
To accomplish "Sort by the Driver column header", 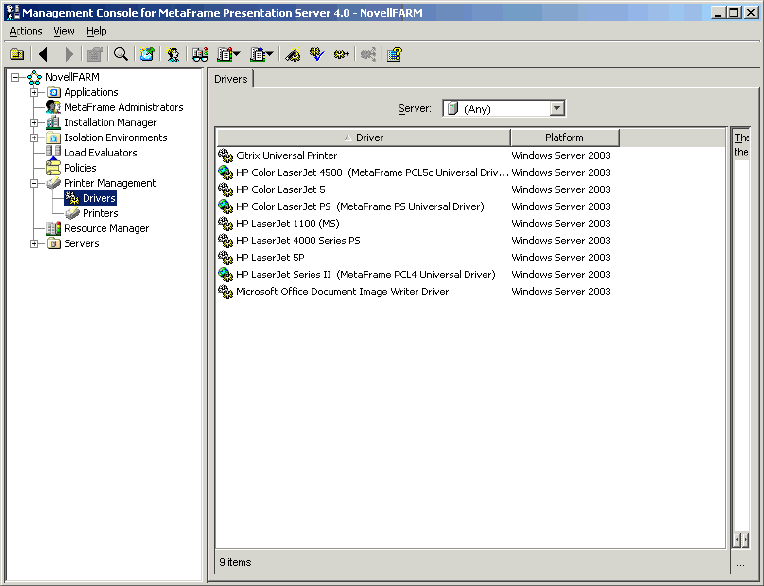I will (x=363, y=138).
